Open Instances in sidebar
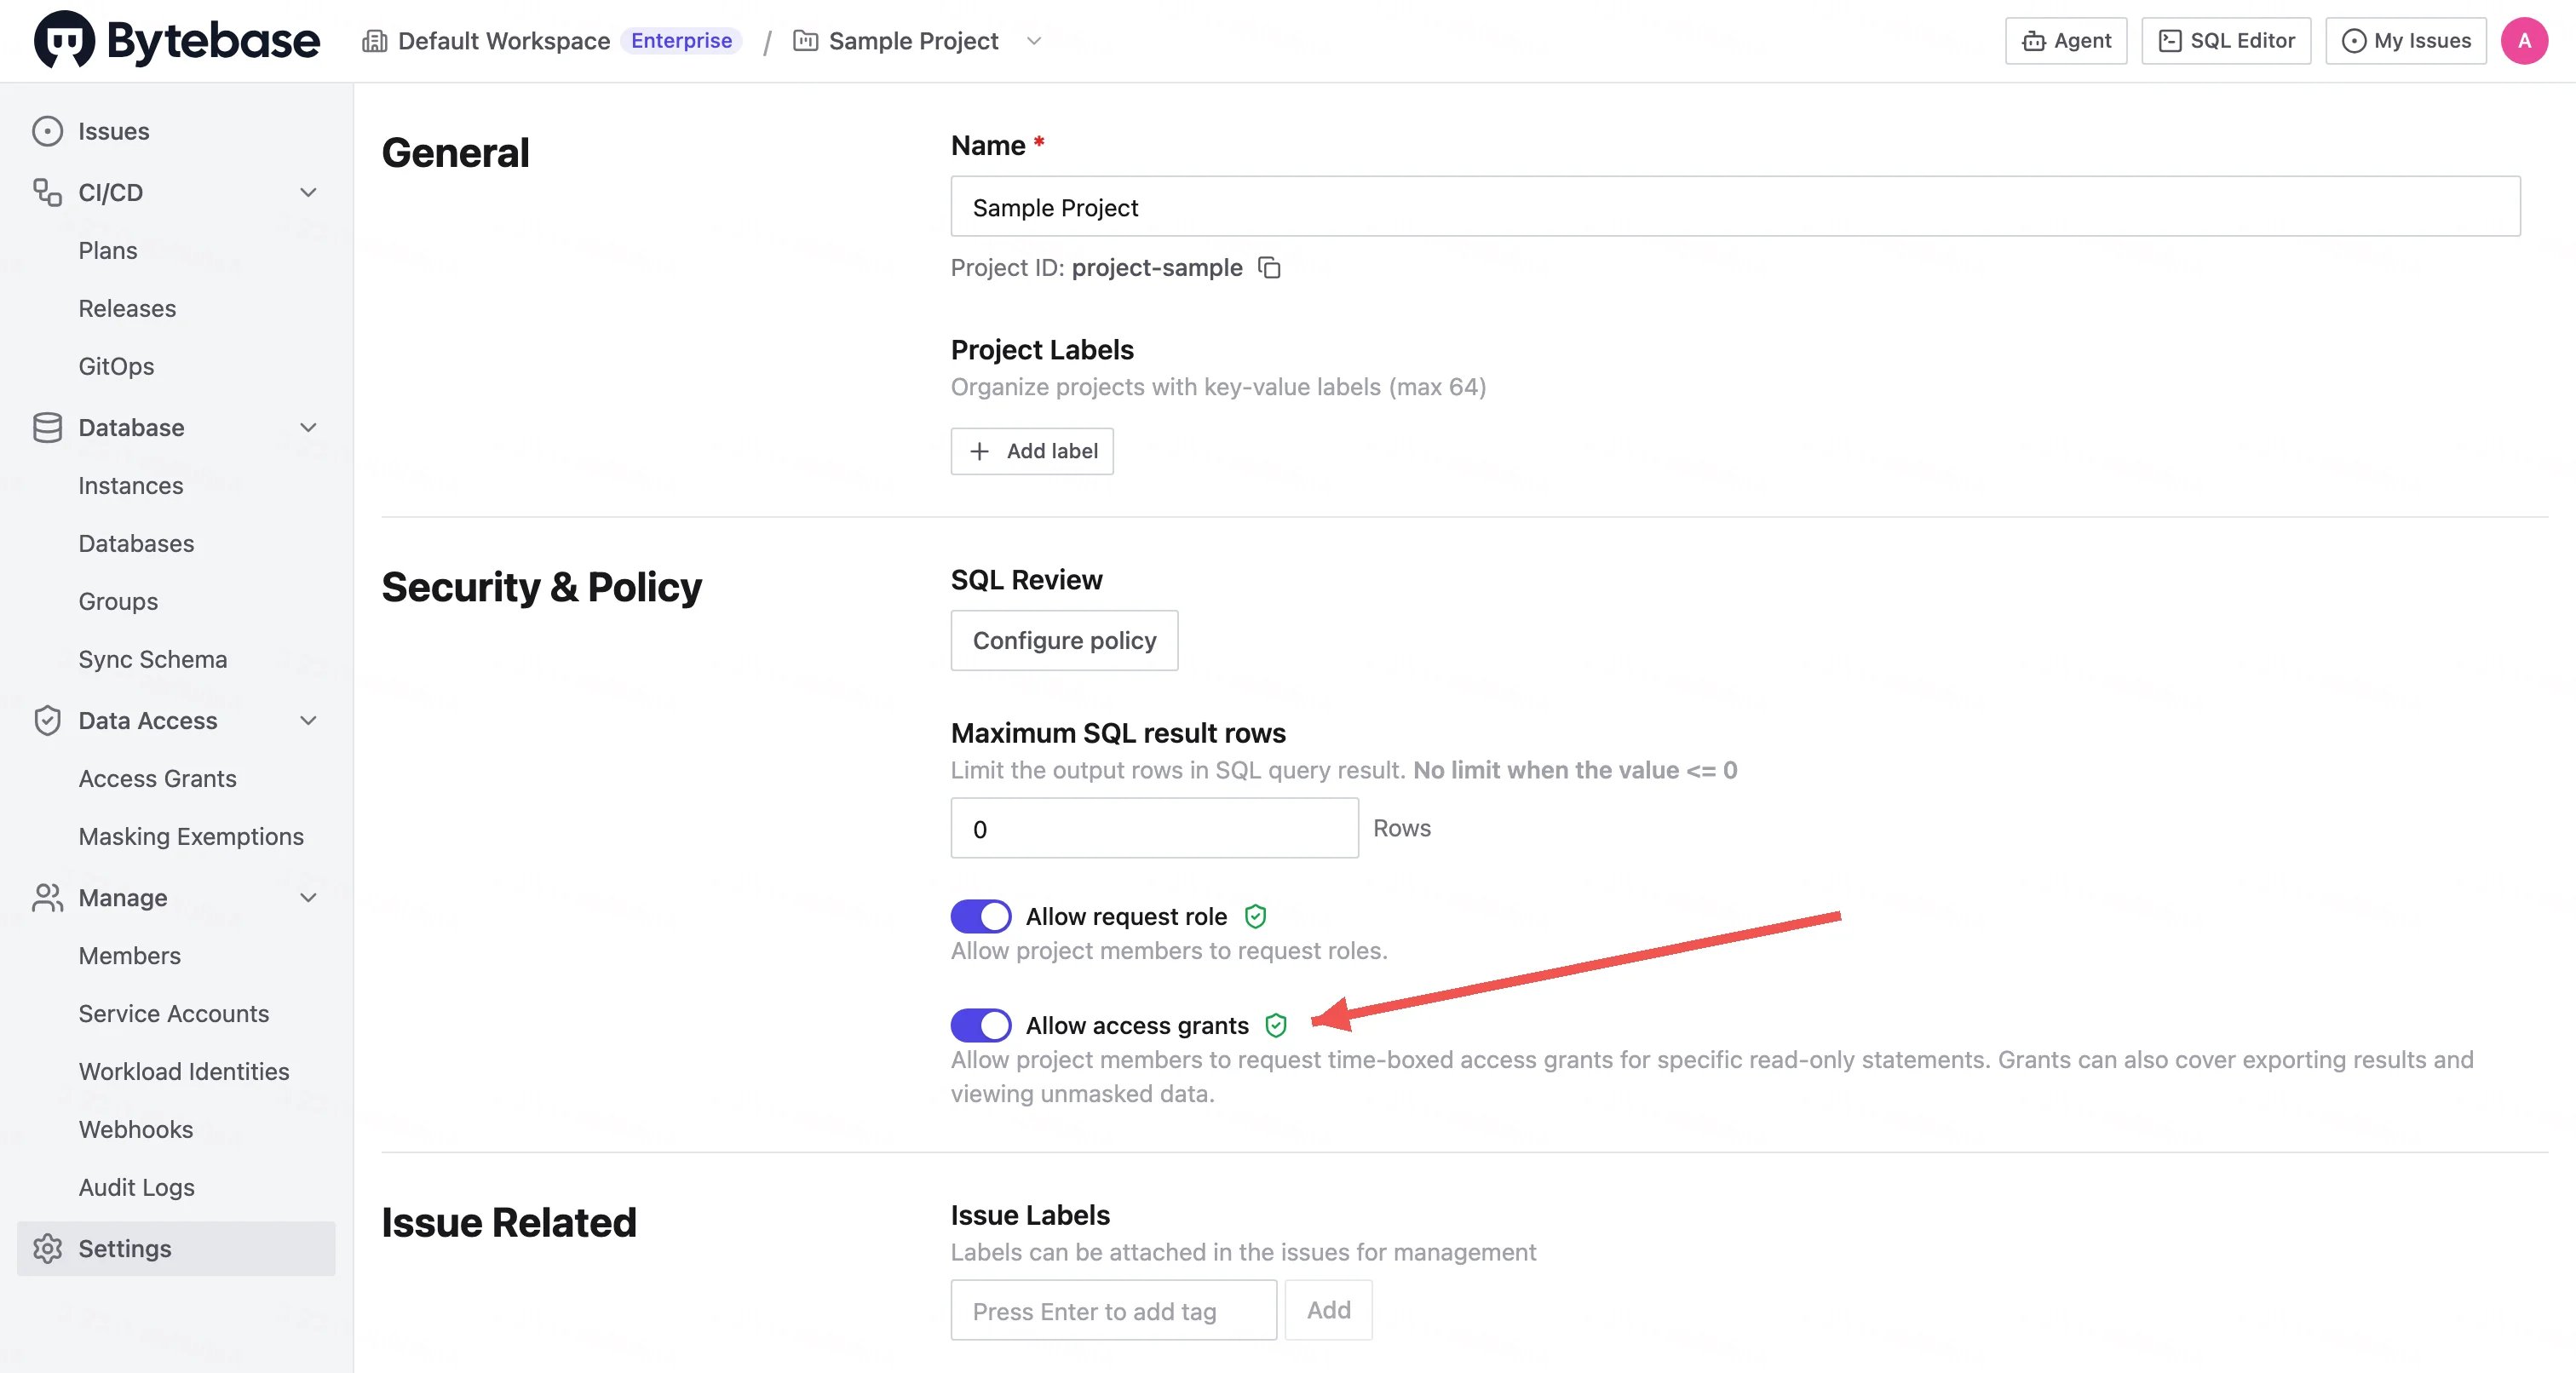The width and height of the screenshot is (2576, 1373). point(131,485)
